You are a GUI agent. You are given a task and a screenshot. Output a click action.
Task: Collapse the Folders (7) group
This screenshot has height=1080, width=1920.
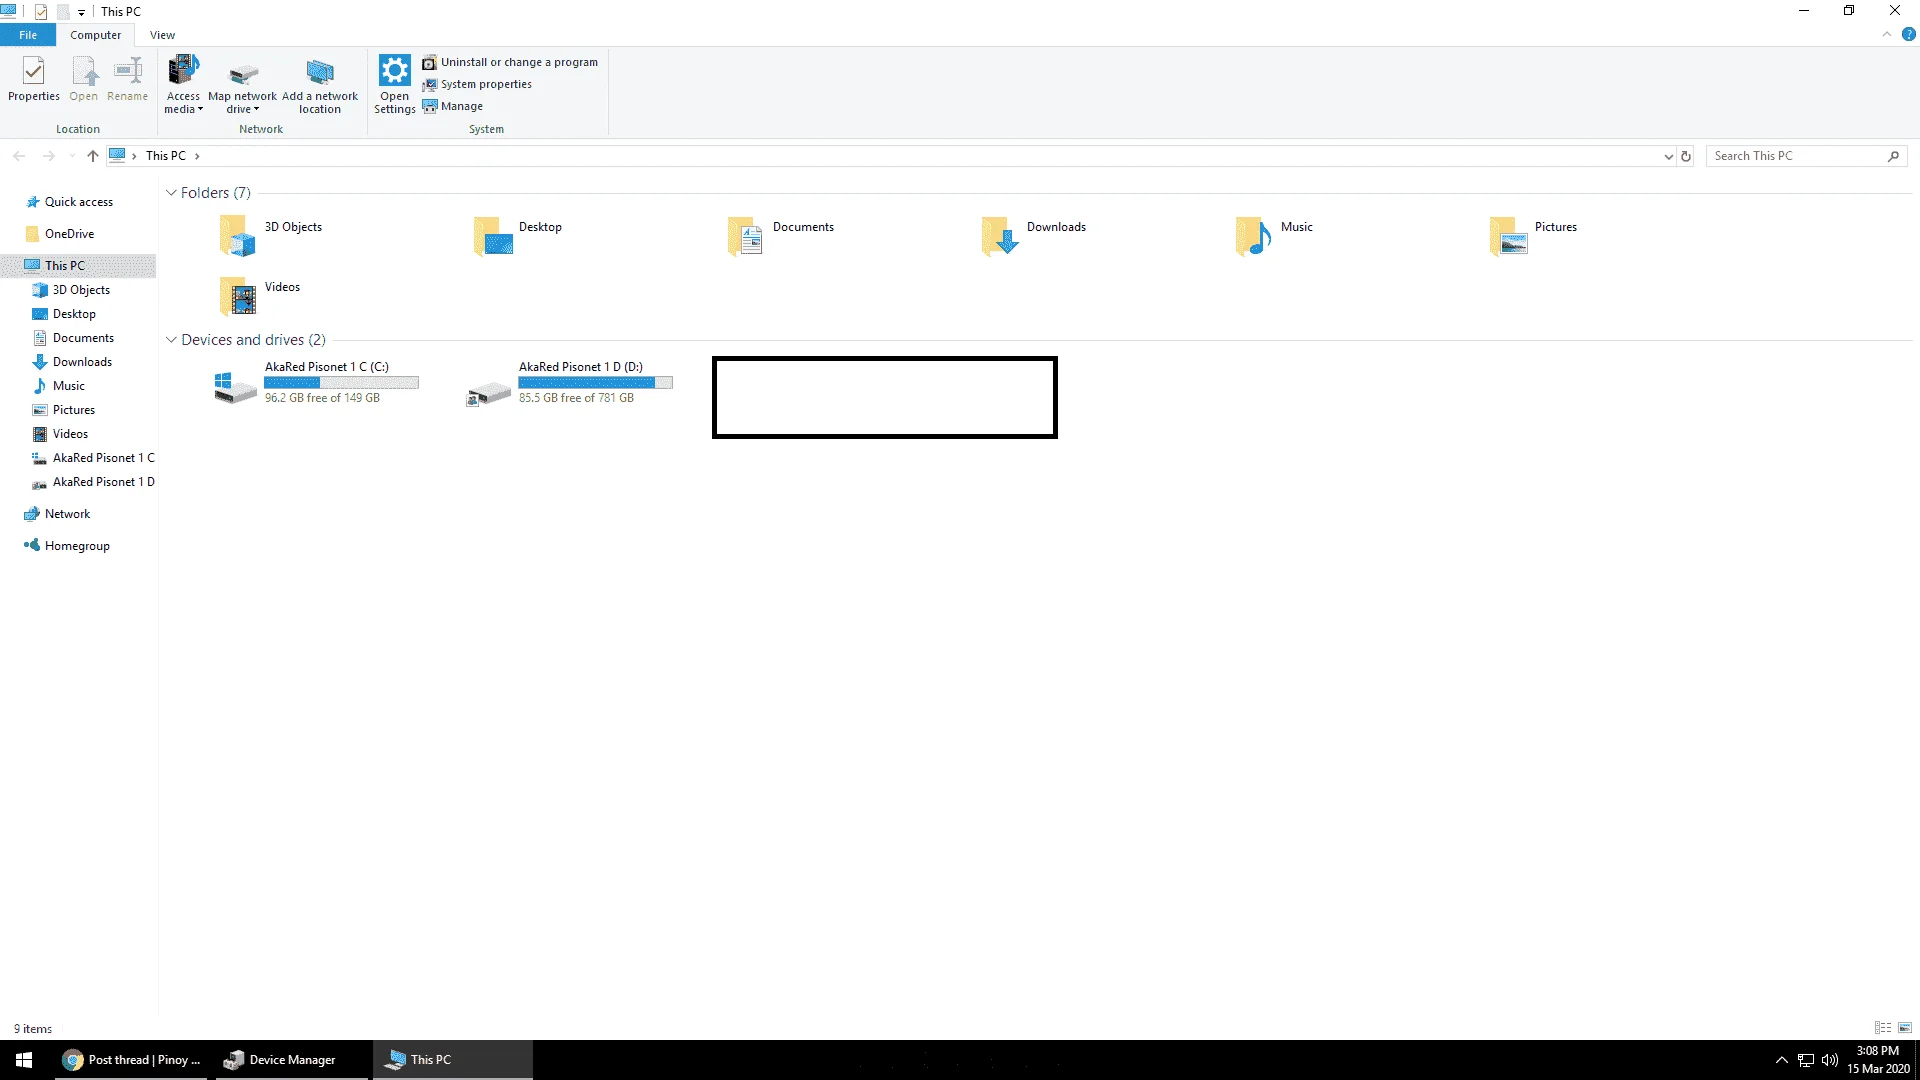[171, 193]
